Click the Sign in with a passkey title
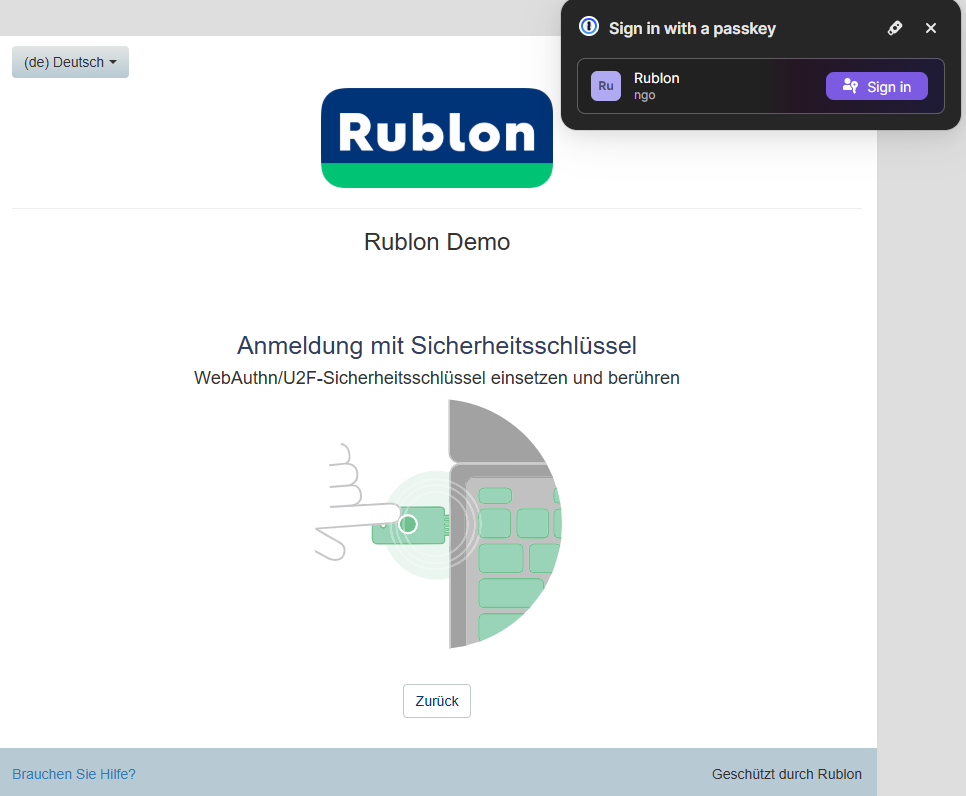 (x=692, y=28)
